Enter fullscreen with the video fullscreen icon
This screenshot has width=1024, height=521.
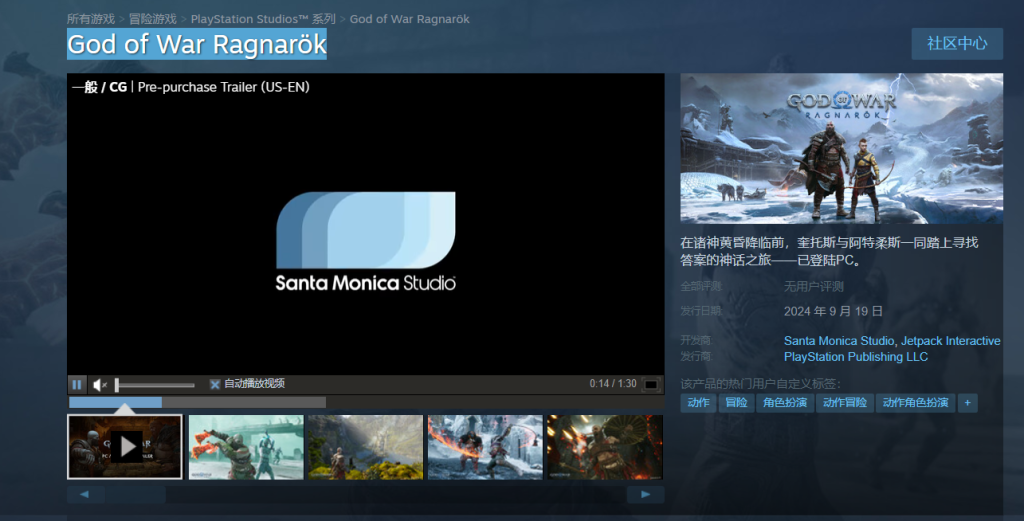pyautogui.click(x=651, y=385)
